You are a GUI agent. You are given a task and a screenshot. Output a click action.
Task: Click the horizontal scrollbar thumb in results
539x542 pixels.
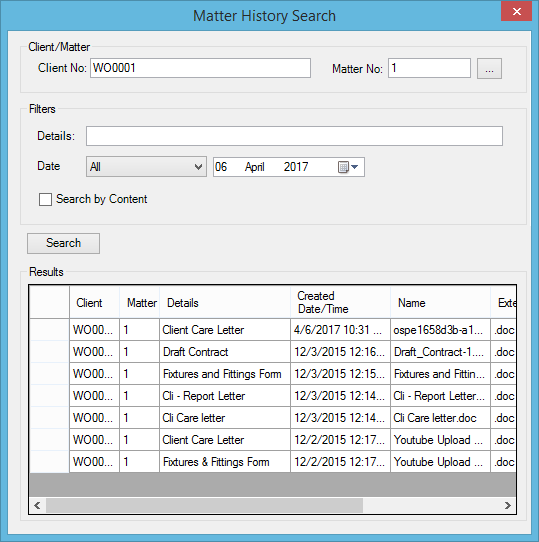[205, 506]
